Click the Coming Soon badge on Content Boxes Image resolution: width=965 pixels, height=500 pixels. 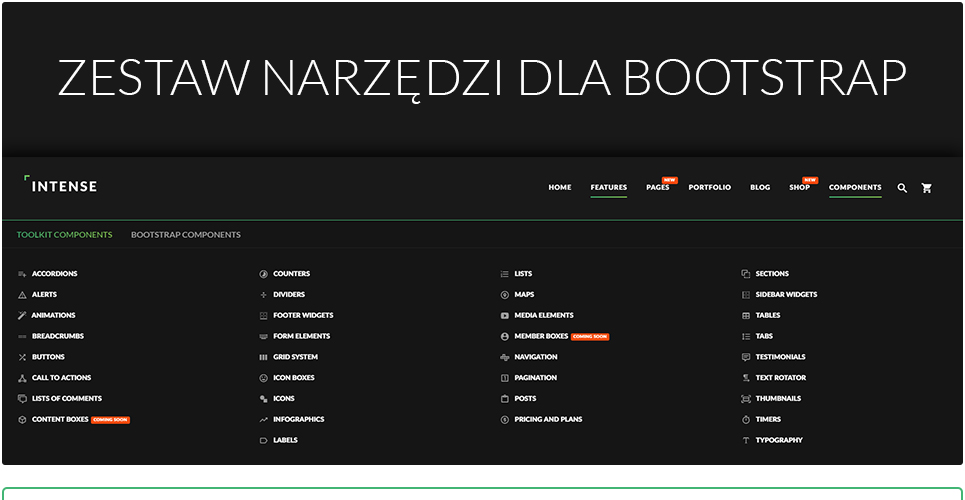click(110, 420)
